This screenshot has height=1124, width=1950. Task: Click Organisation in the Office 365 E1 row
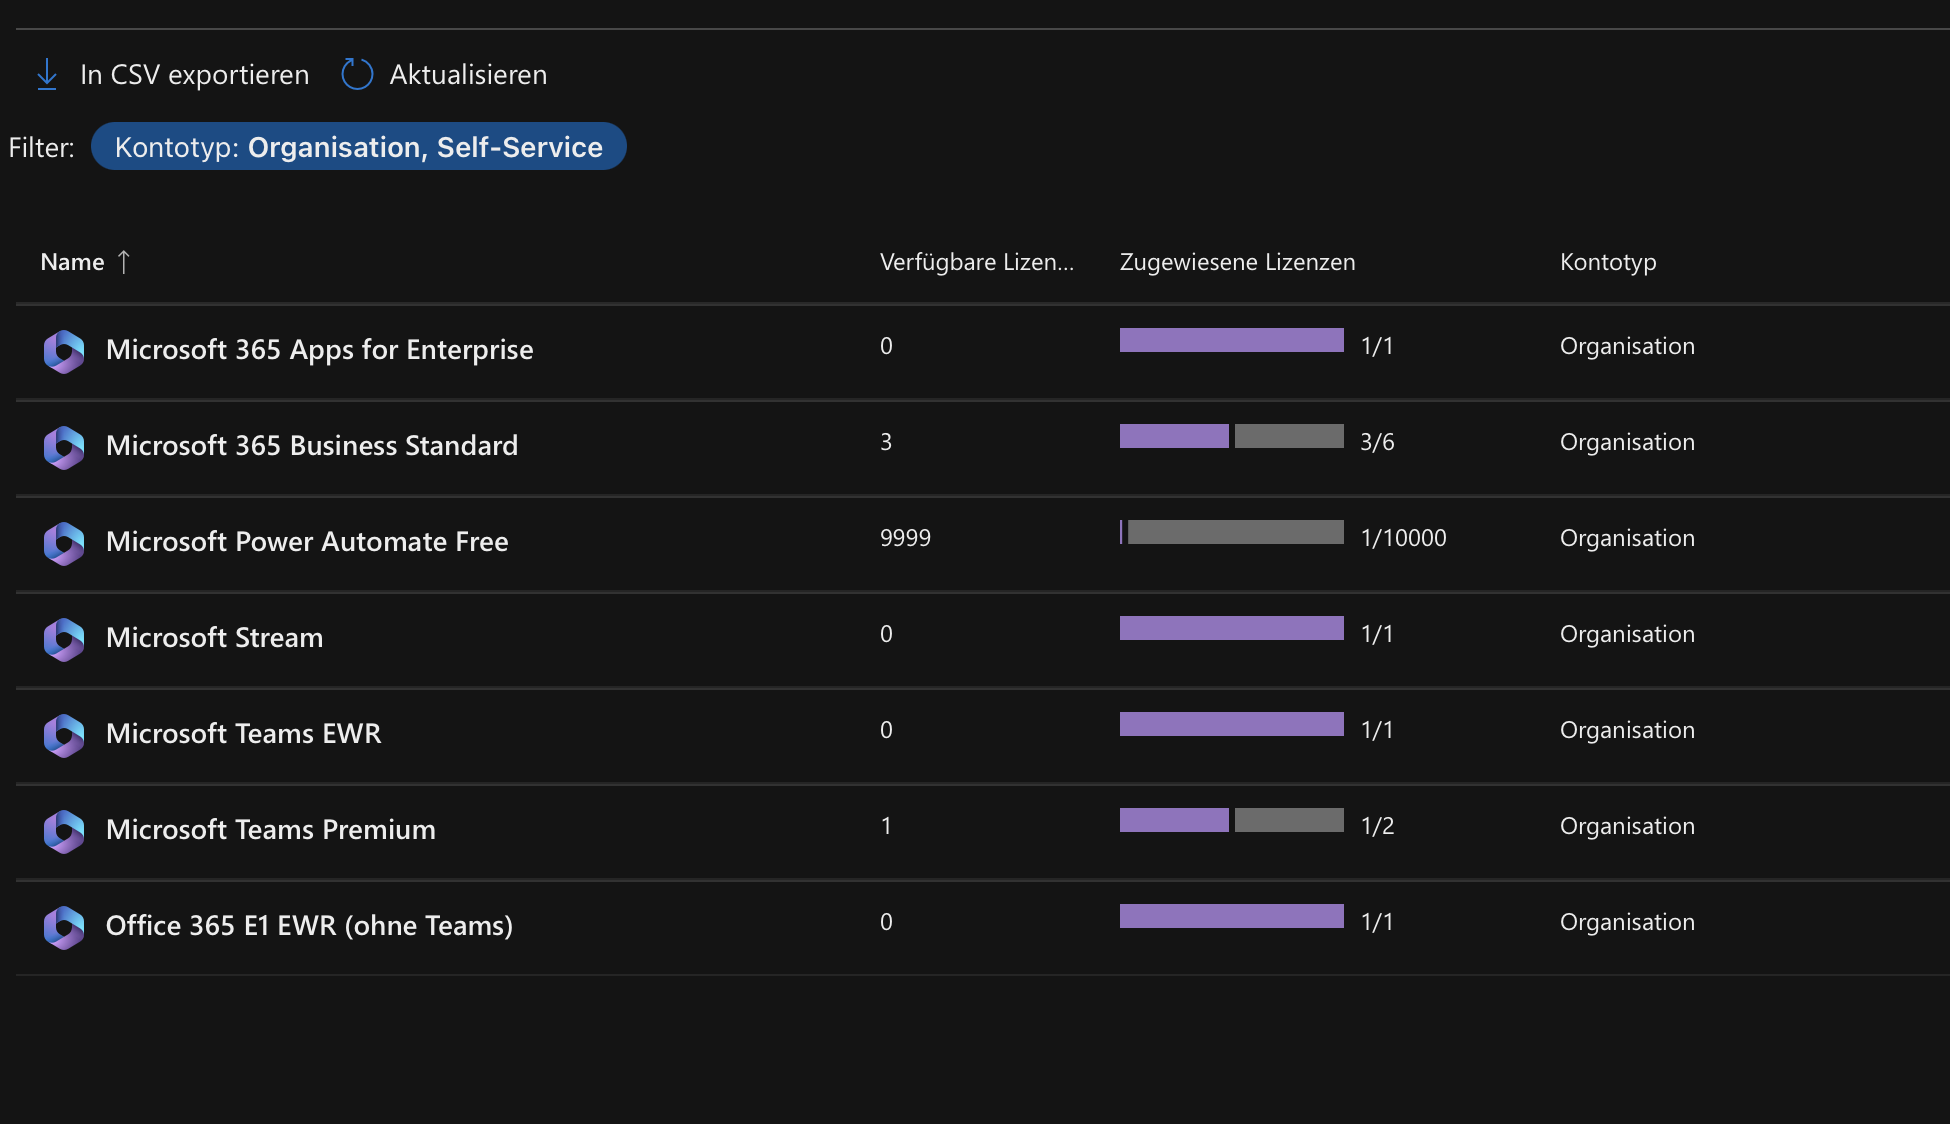[1627, 922]
